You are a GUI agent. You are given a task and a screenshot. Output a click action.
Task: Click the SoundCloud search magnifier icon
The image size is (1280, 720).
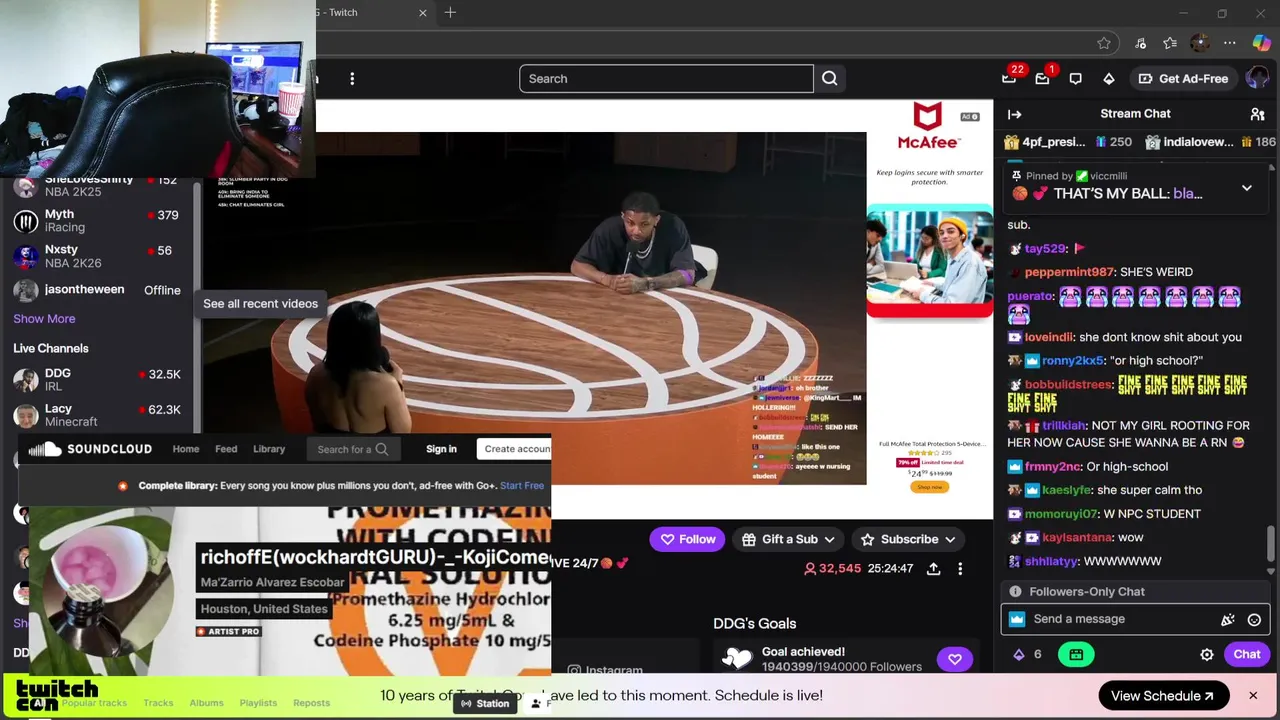(x=381, y=449)
